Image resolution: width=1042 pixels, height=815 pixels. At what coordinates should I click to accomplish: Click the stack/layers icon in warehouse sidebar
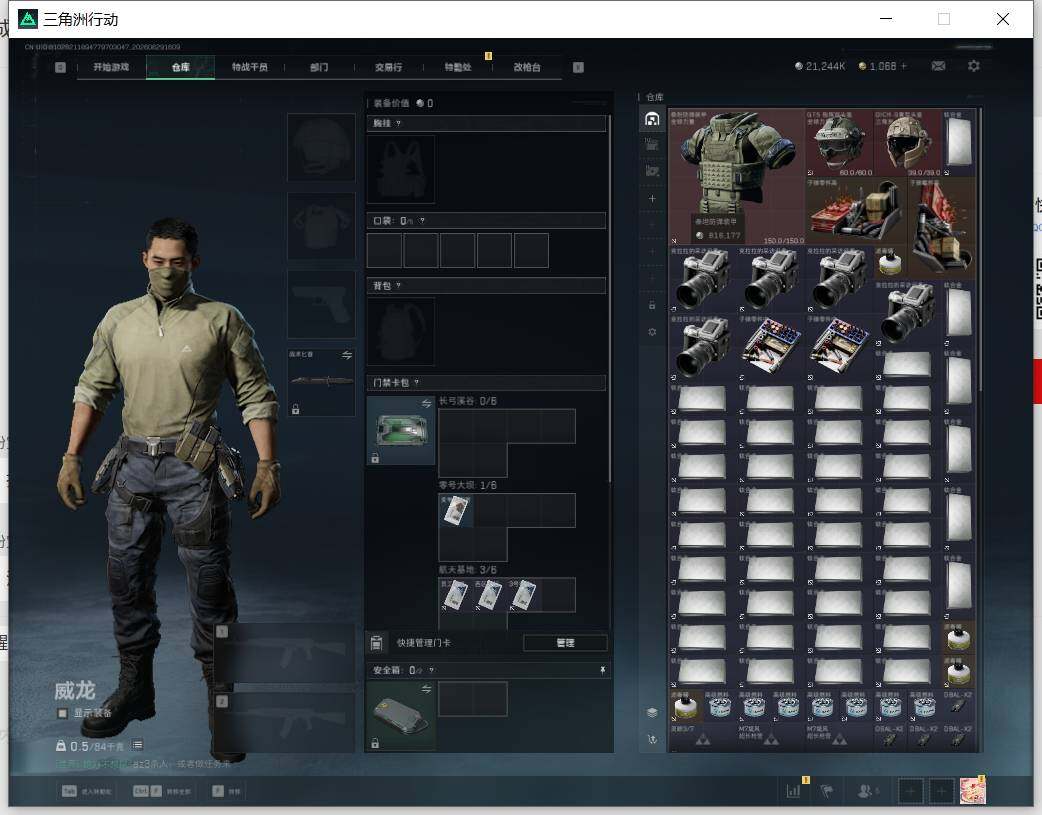tap(652, 713)
